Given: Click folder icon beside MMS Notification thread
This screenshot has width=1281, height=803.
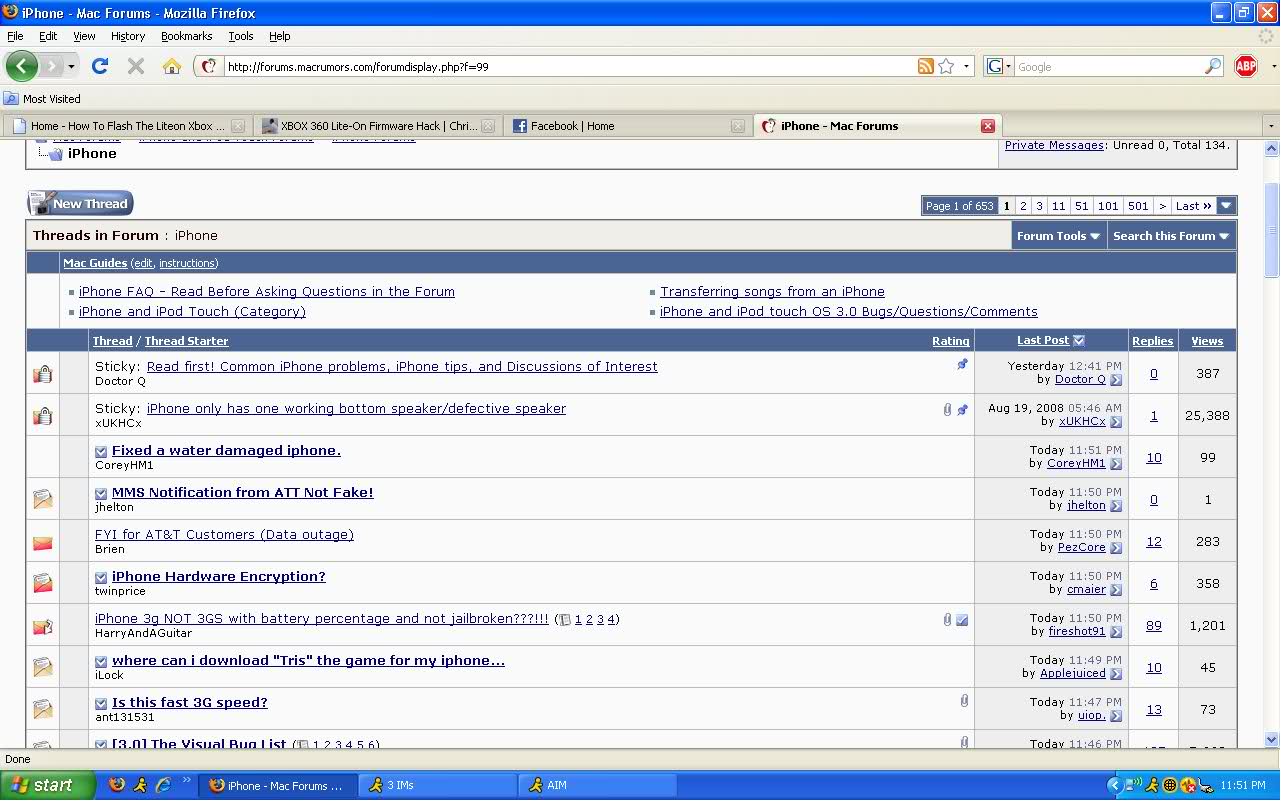Looking at the screenshot, I should 42,499.
